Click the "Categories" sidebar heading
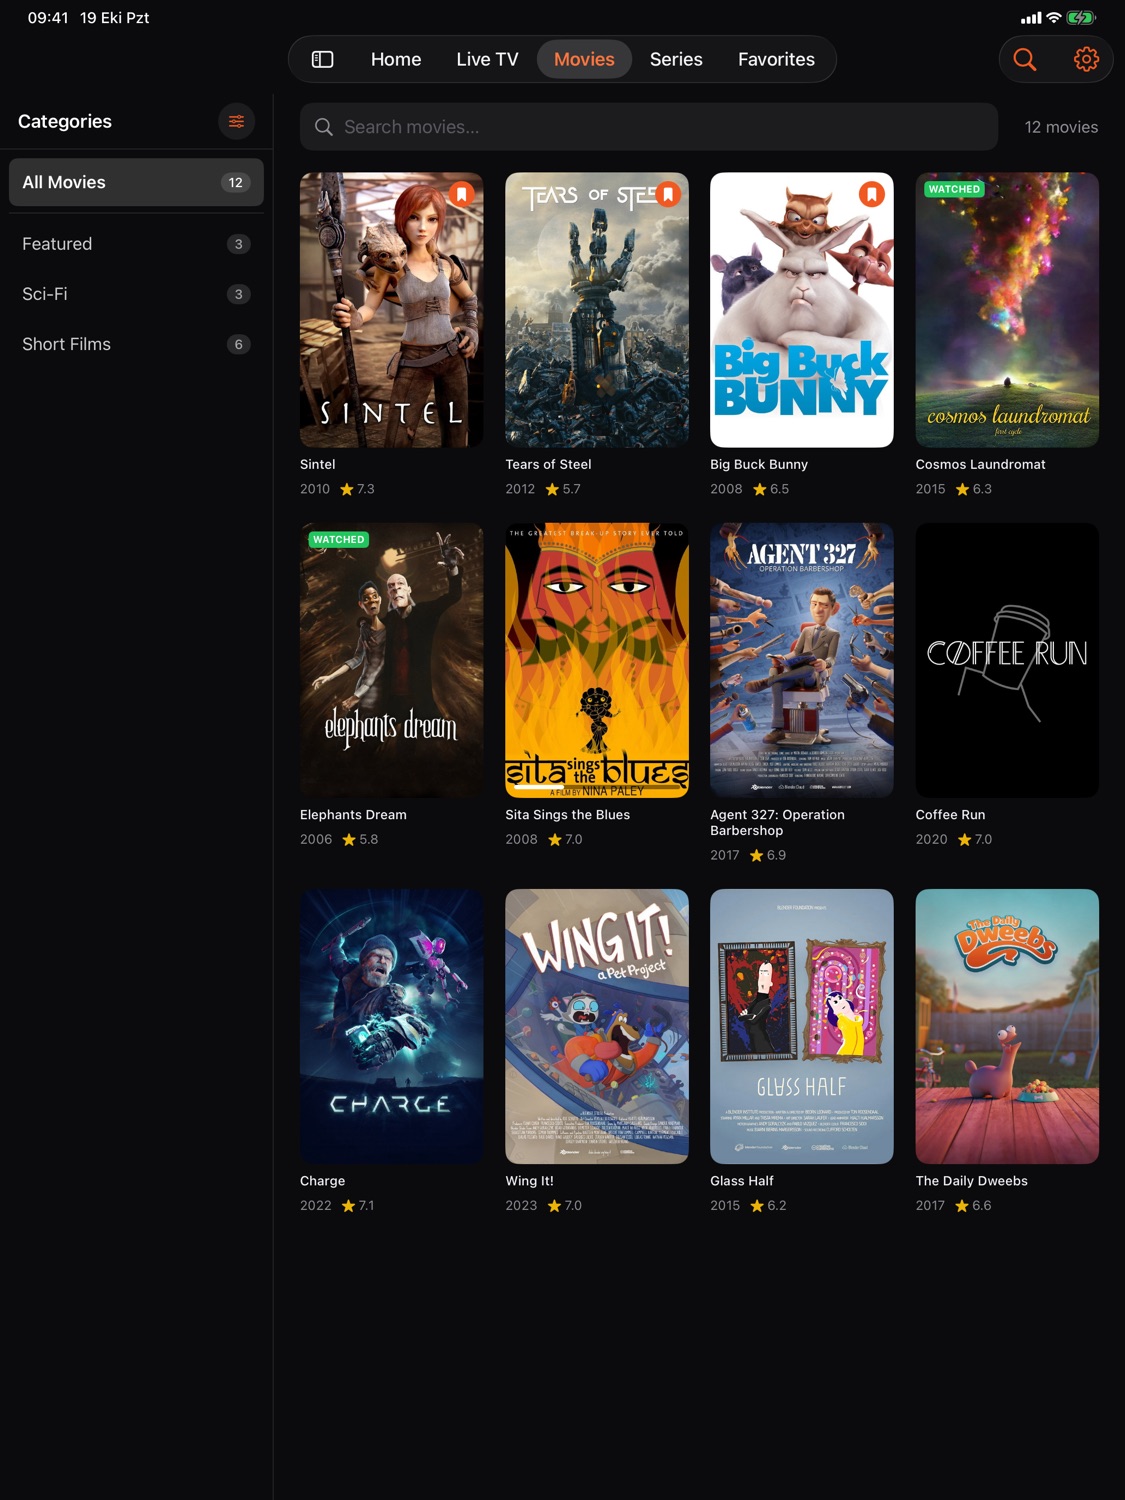The height and width of the screenshot is (1500, 1125). 65,121
